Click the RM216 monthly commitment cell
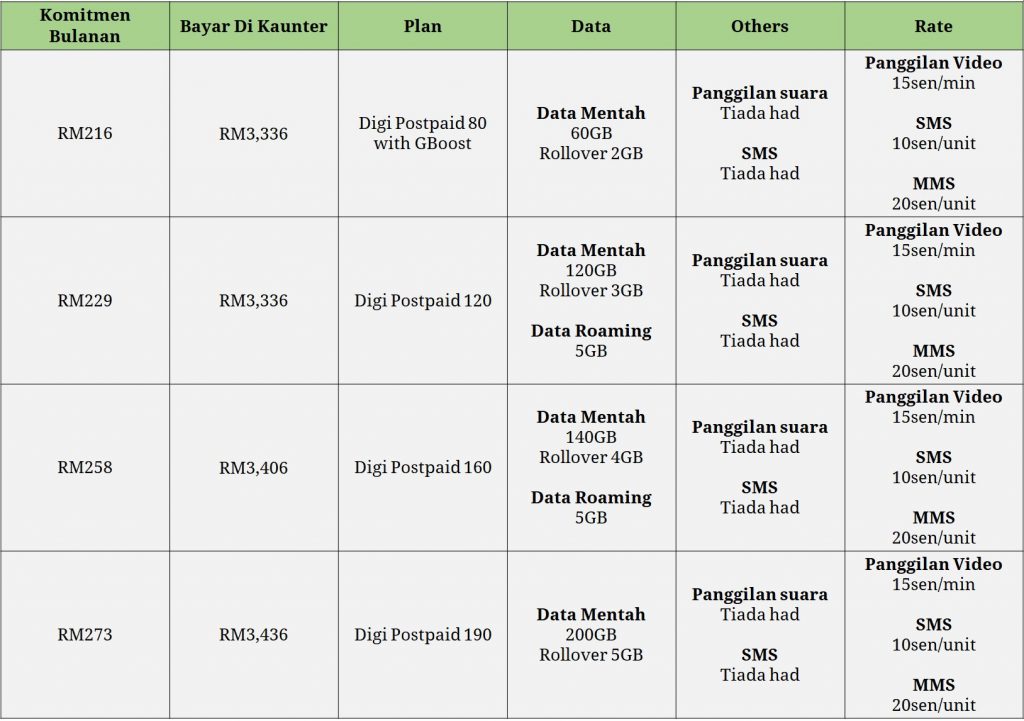The height and width of the screenshot is (721, 1024). tap(85, 133)
